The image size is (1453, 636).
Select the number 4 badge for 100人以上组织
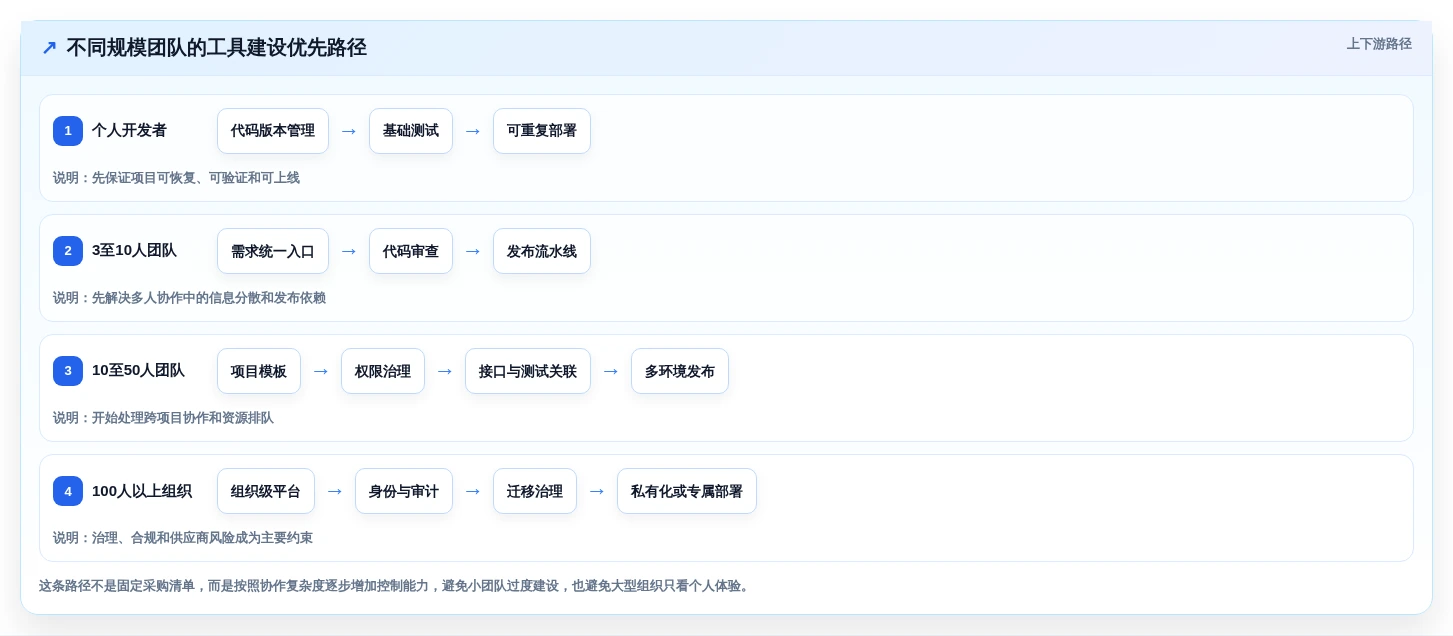tap(68, 491)
